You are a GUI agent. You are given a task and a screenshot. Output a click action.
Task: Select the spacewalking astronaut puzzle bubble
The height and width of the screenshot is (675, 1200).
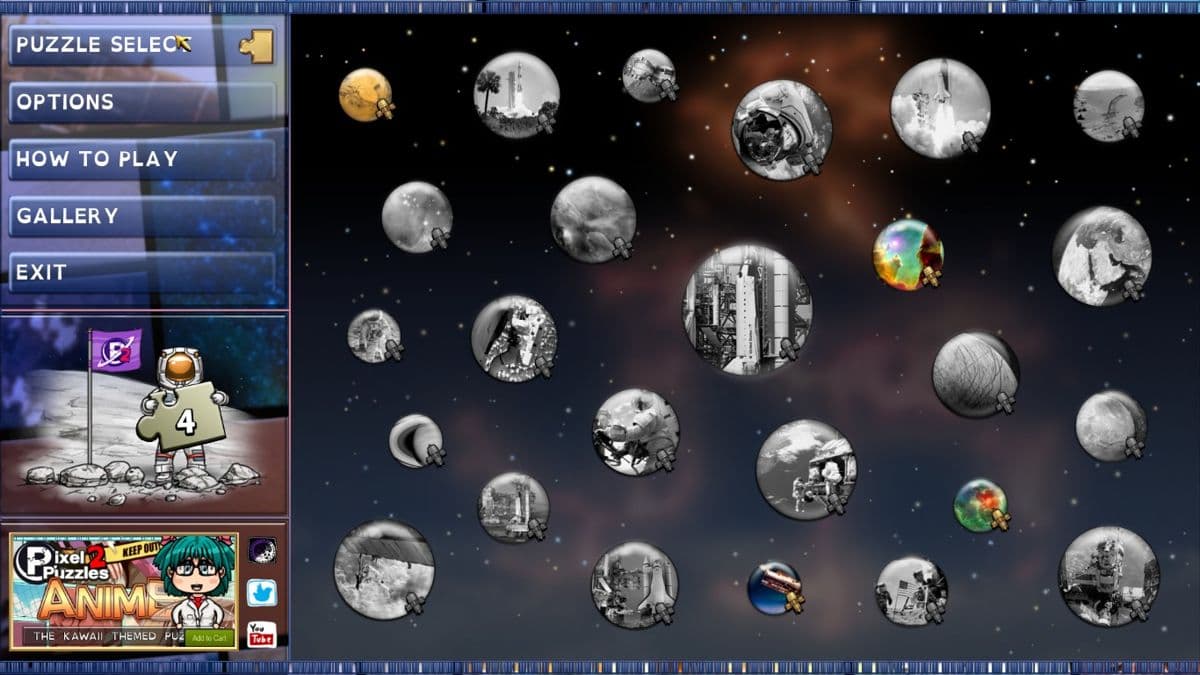pyautogui.click(x=513, y=338)
